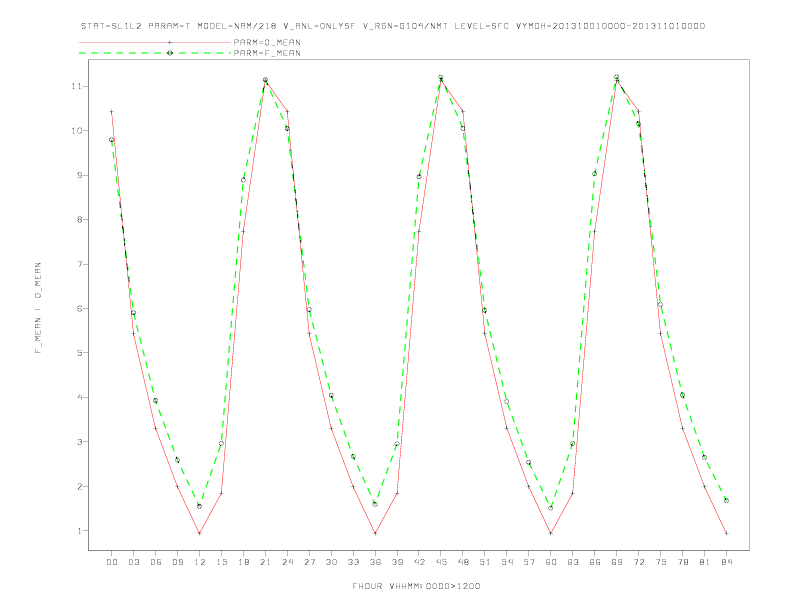Click the red solid legend line sample

[x=155, y=42]
